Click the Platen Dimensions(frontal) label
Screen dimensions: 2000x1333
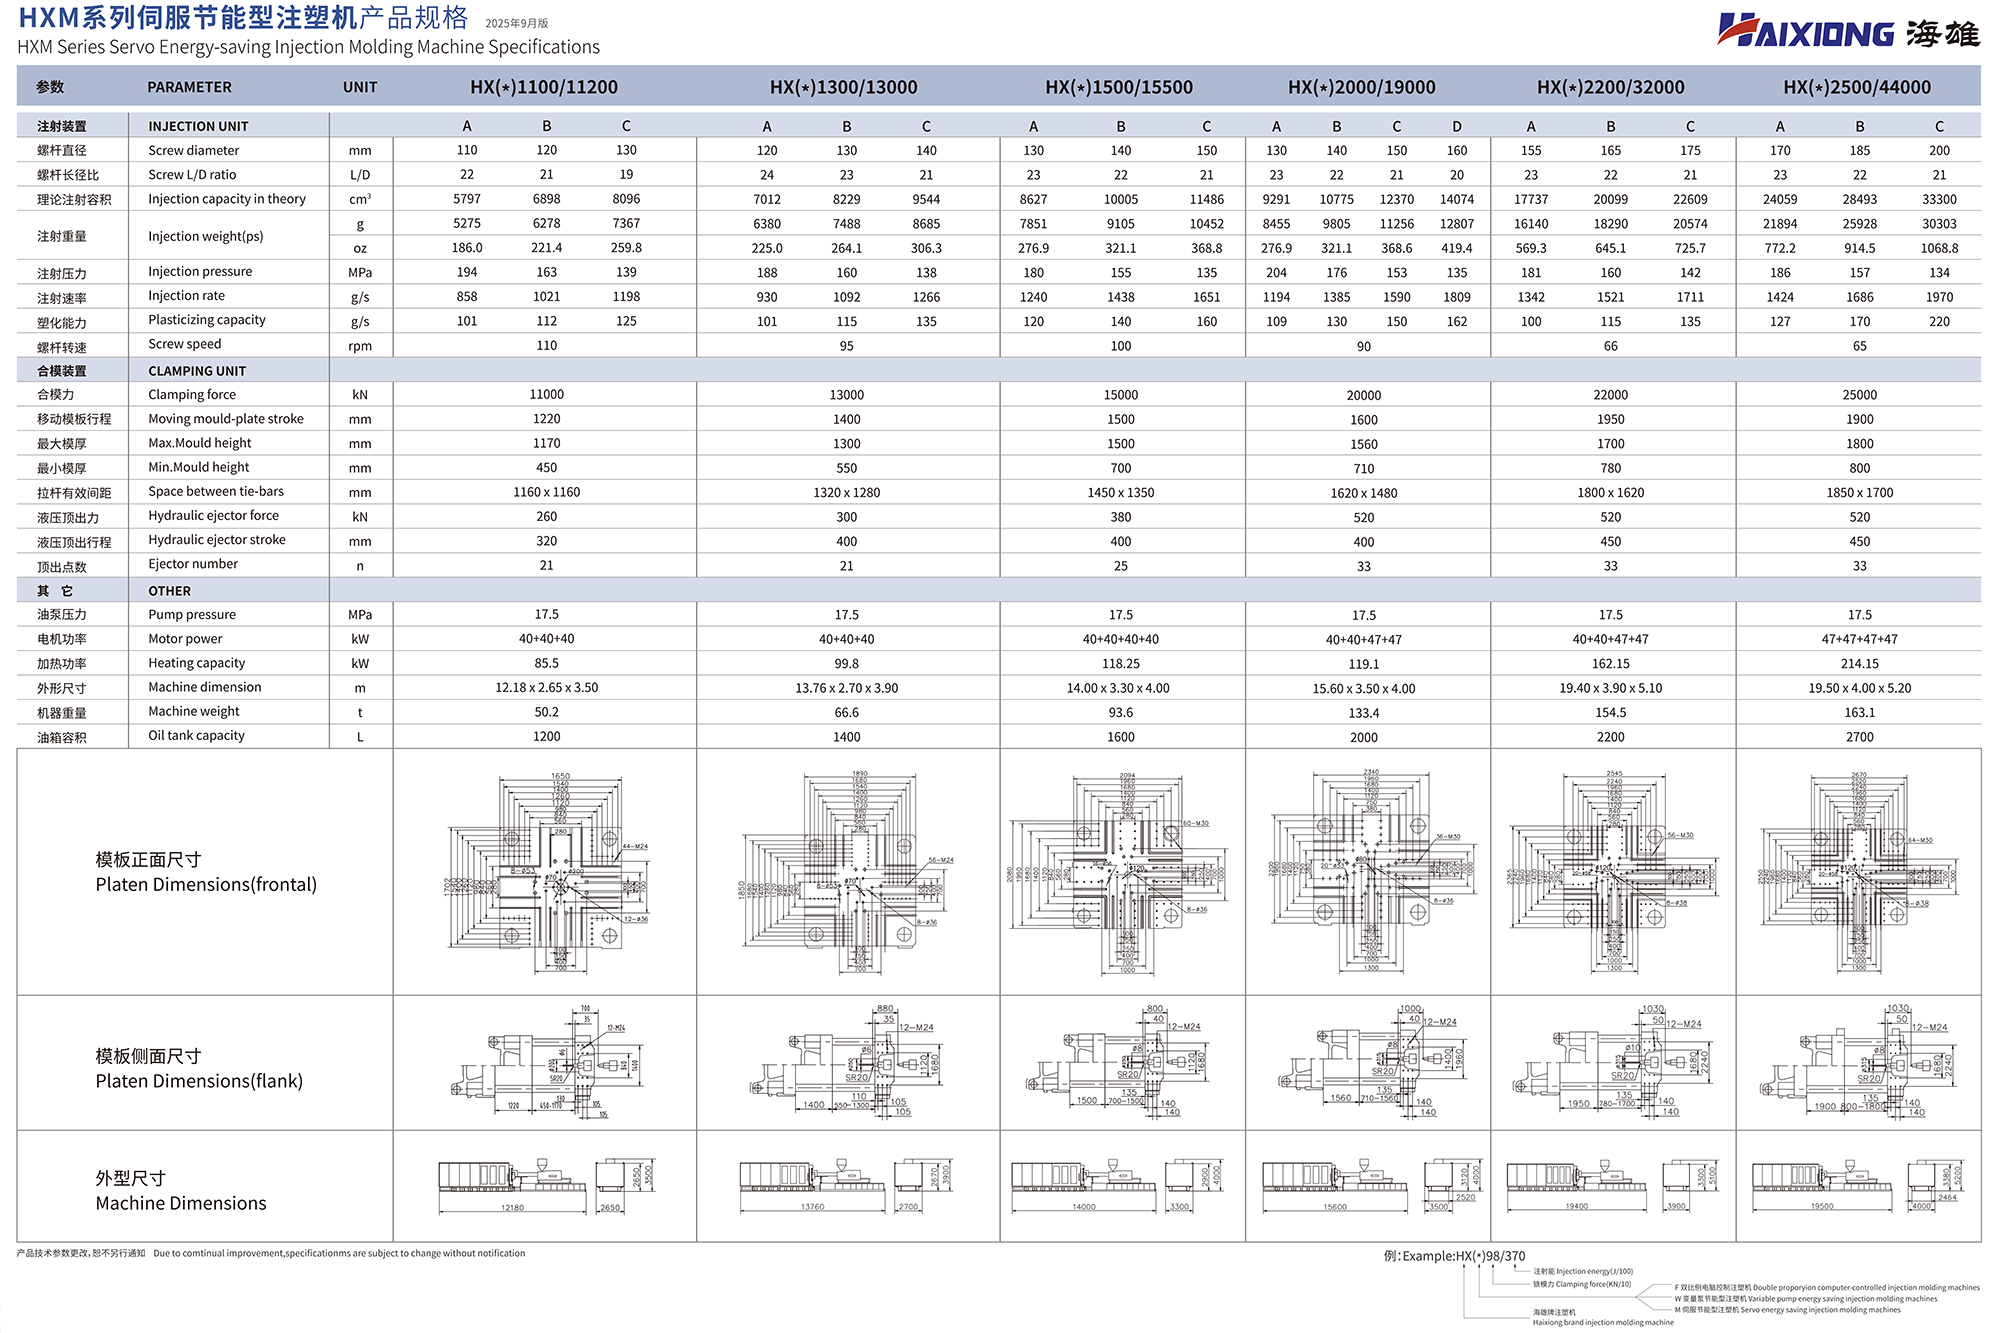tap(206, 884)
